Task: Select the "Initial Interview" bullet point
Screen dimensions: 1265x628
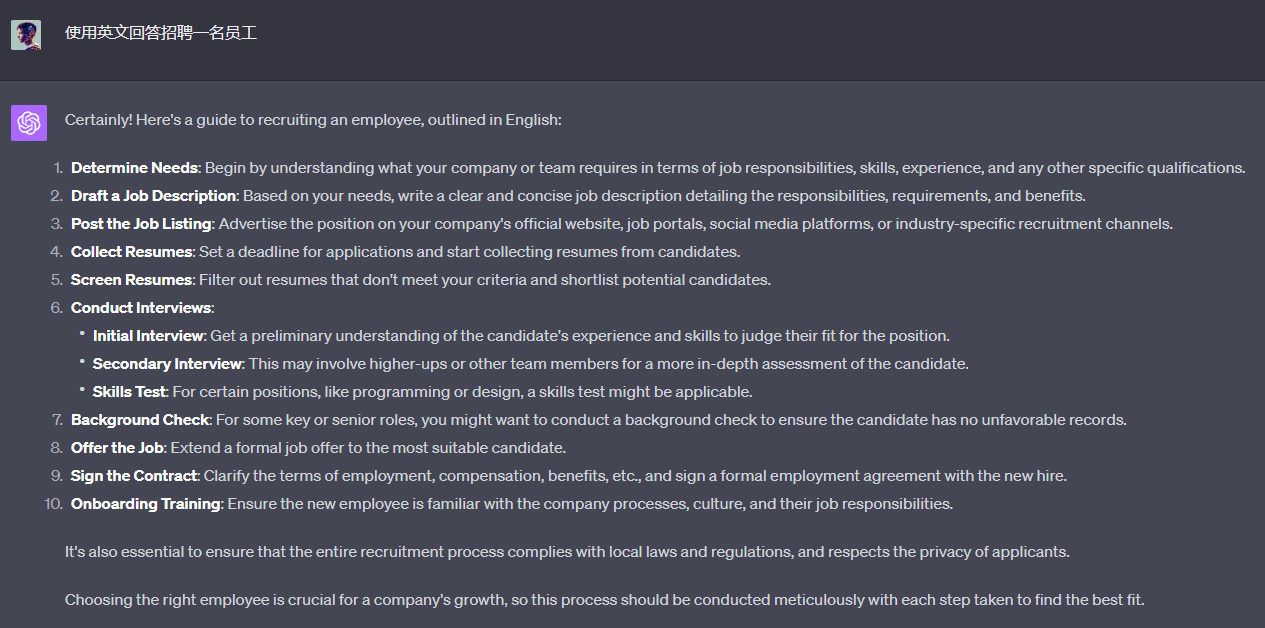Action: pos(148,336)
